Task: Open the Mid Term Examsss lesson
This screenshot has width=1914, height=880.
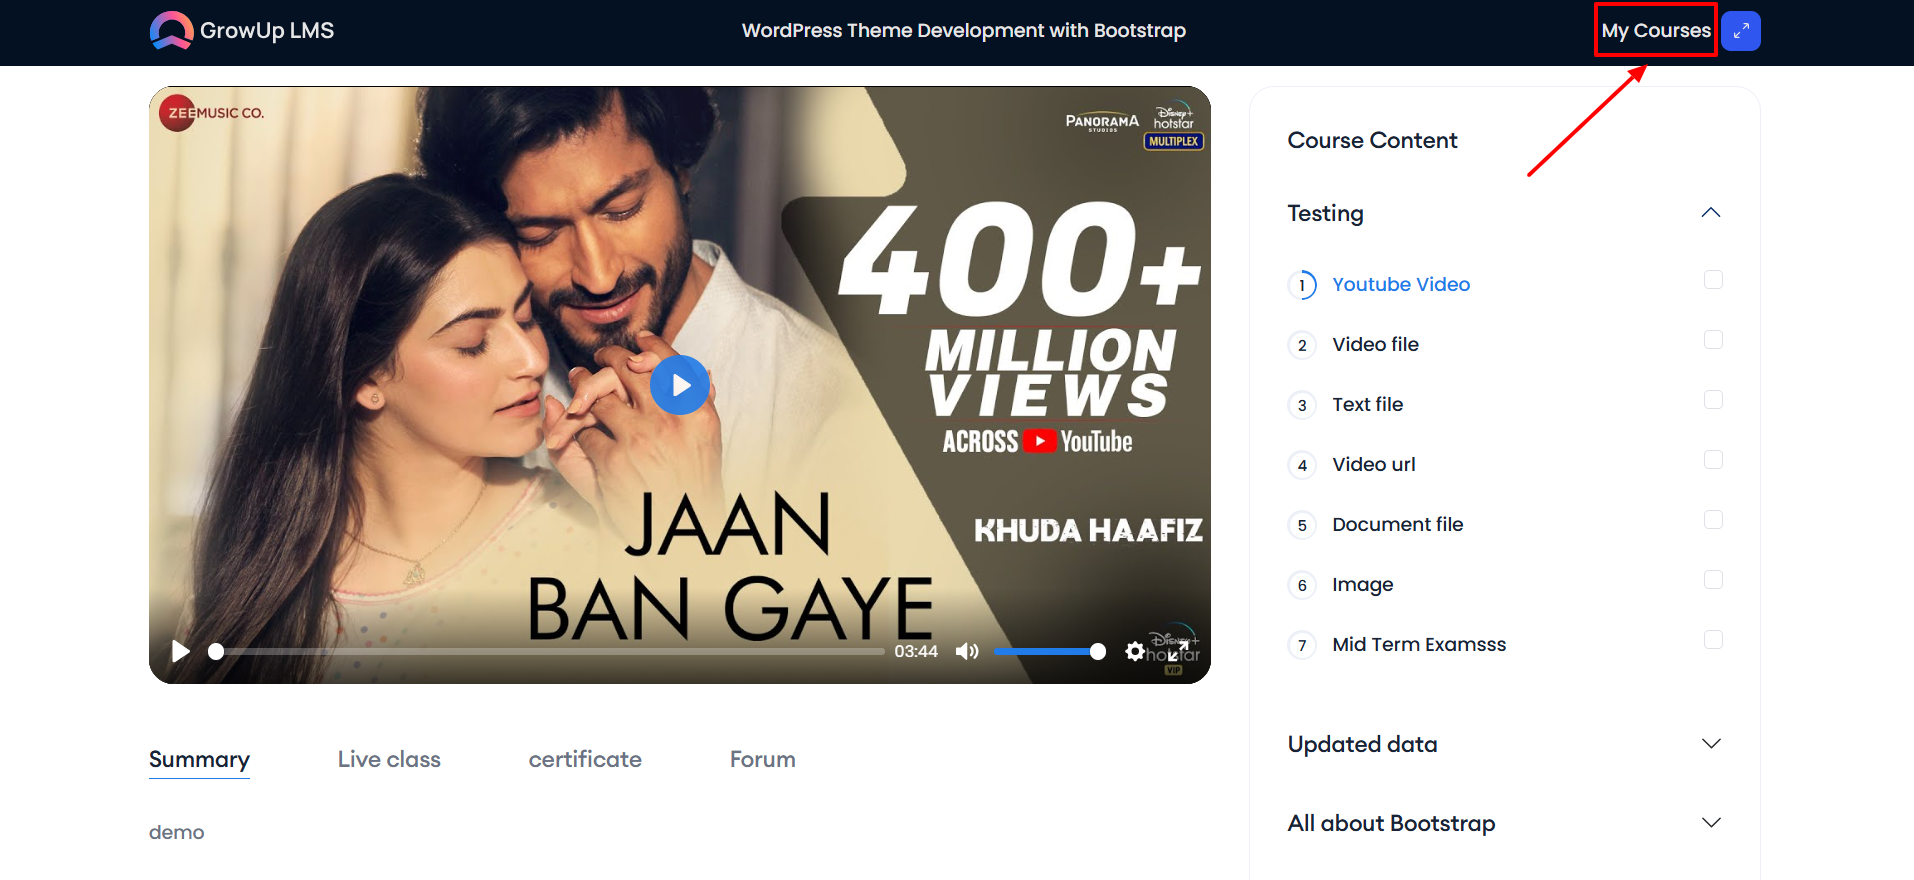Action: (x=1419, y=644)
